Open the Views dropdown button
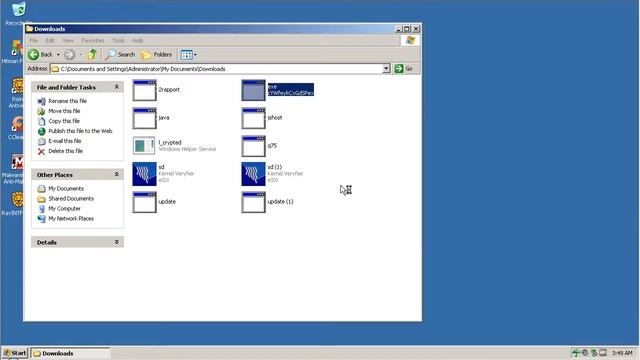The image size is (640, 360). tap(189, 54)
